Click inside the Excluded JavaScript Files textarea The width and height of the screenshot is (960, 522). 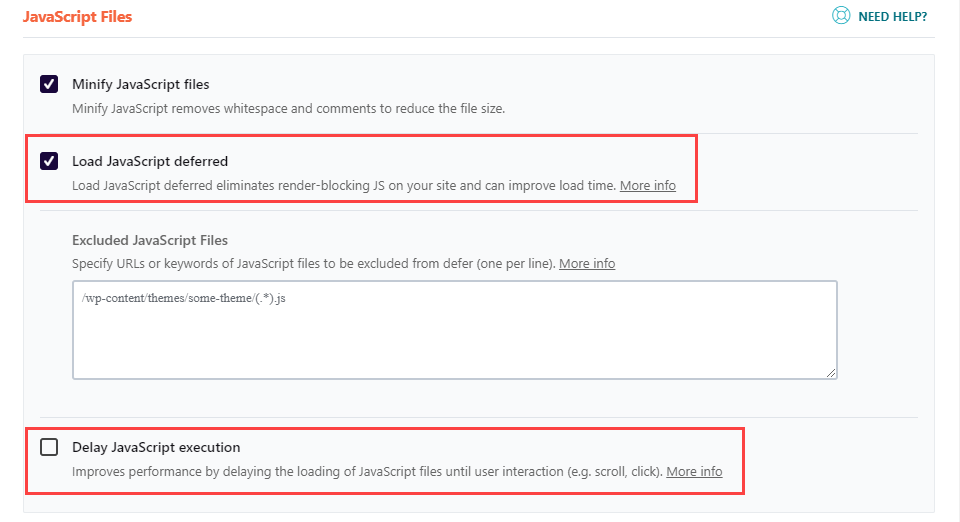(454, 340)
